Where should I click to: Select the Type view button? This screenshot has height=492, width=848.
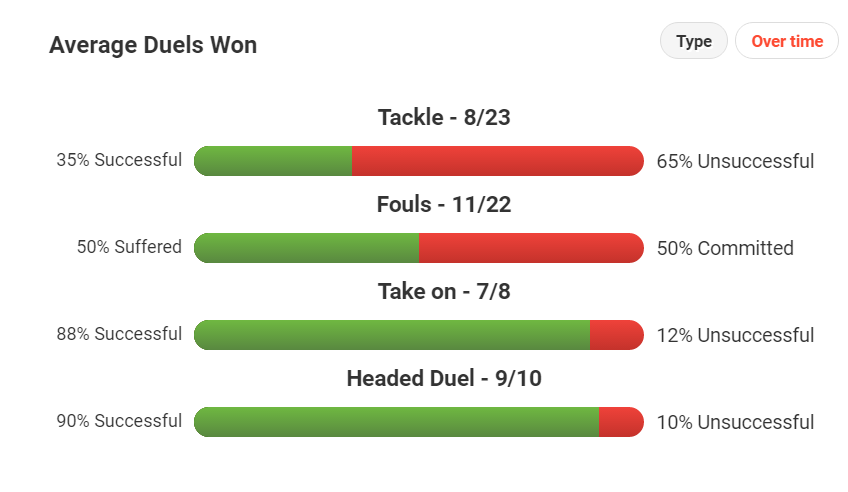click(x=693, y=41)
